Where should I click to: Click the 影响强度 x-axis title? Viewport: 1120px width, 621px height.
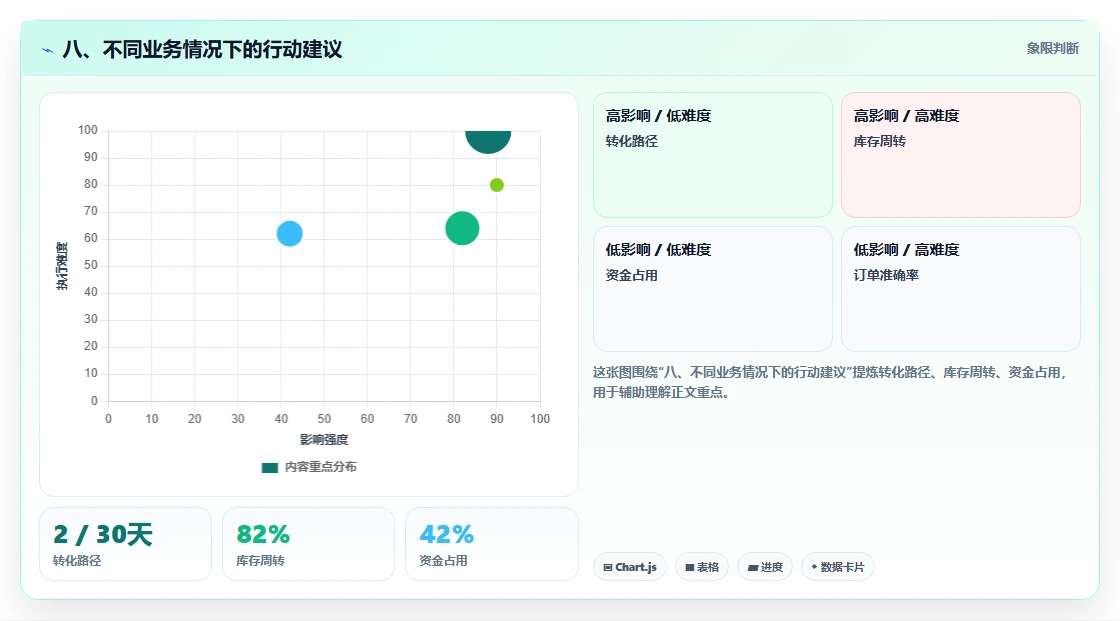324,439
